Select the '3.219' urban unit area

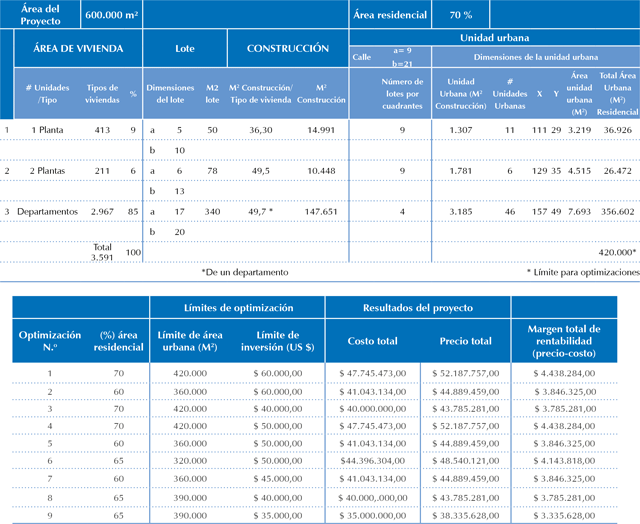(579, 130)
